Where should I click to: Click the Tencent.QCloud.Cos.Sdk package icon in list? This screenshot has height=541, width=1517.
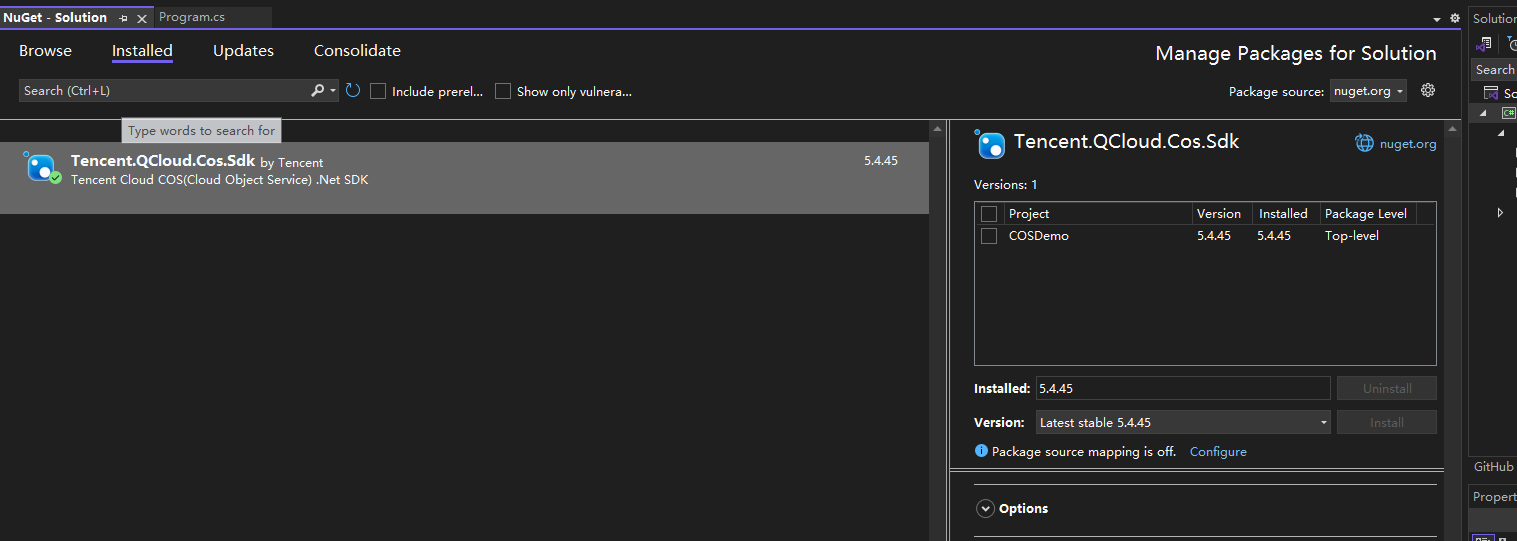42,168
